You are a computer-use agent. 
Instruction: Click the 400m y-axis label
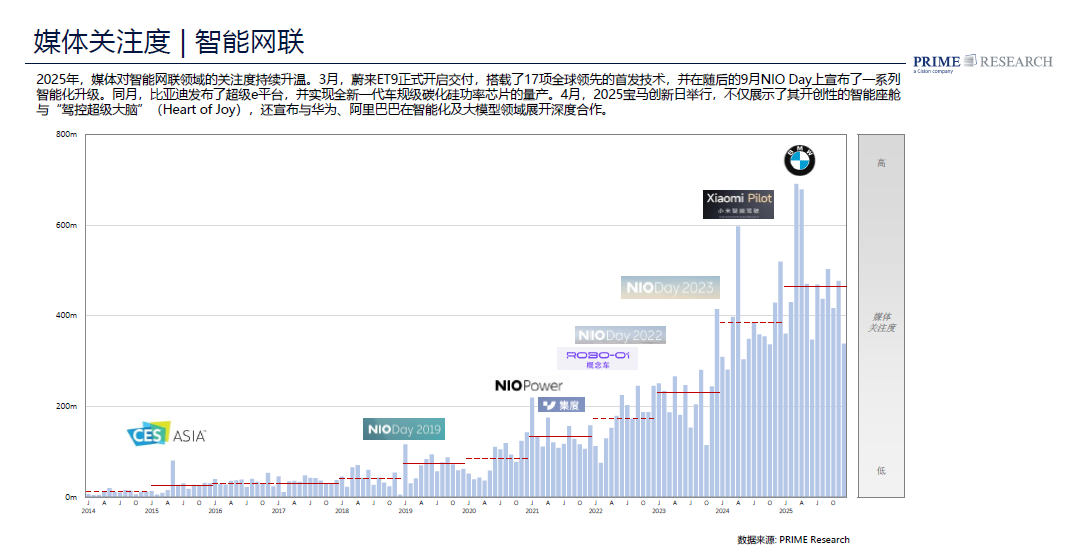pyautogui.click(x=66, y=315)
